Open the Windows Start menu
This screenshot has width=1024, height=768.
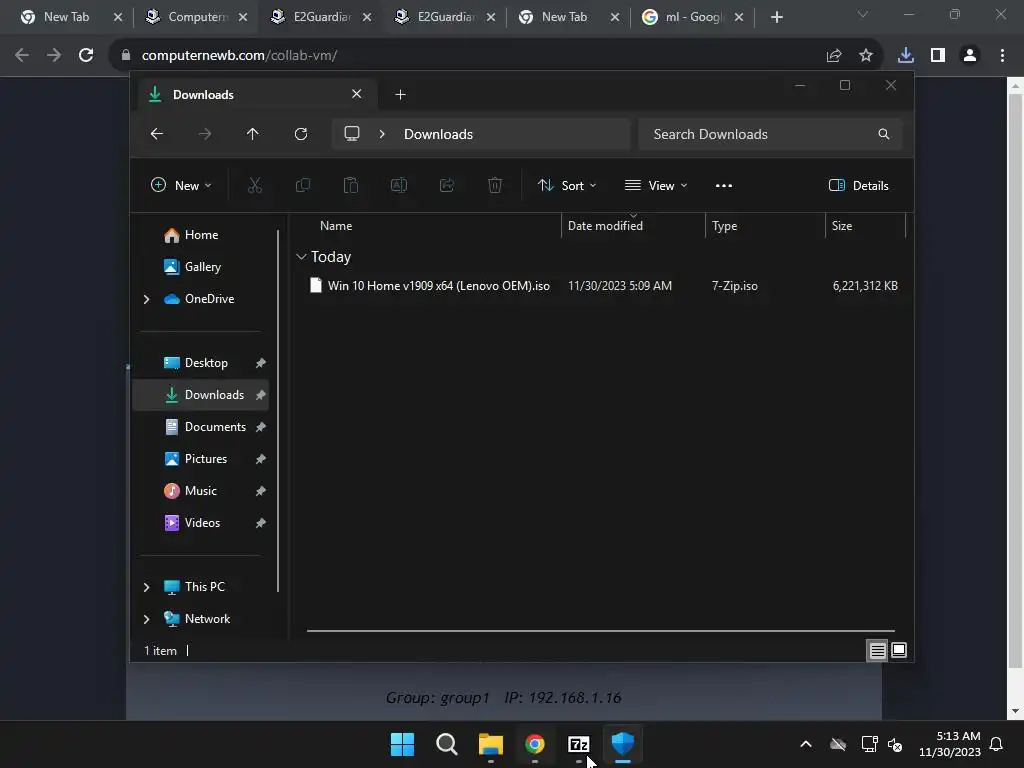(x=402, y=744)
